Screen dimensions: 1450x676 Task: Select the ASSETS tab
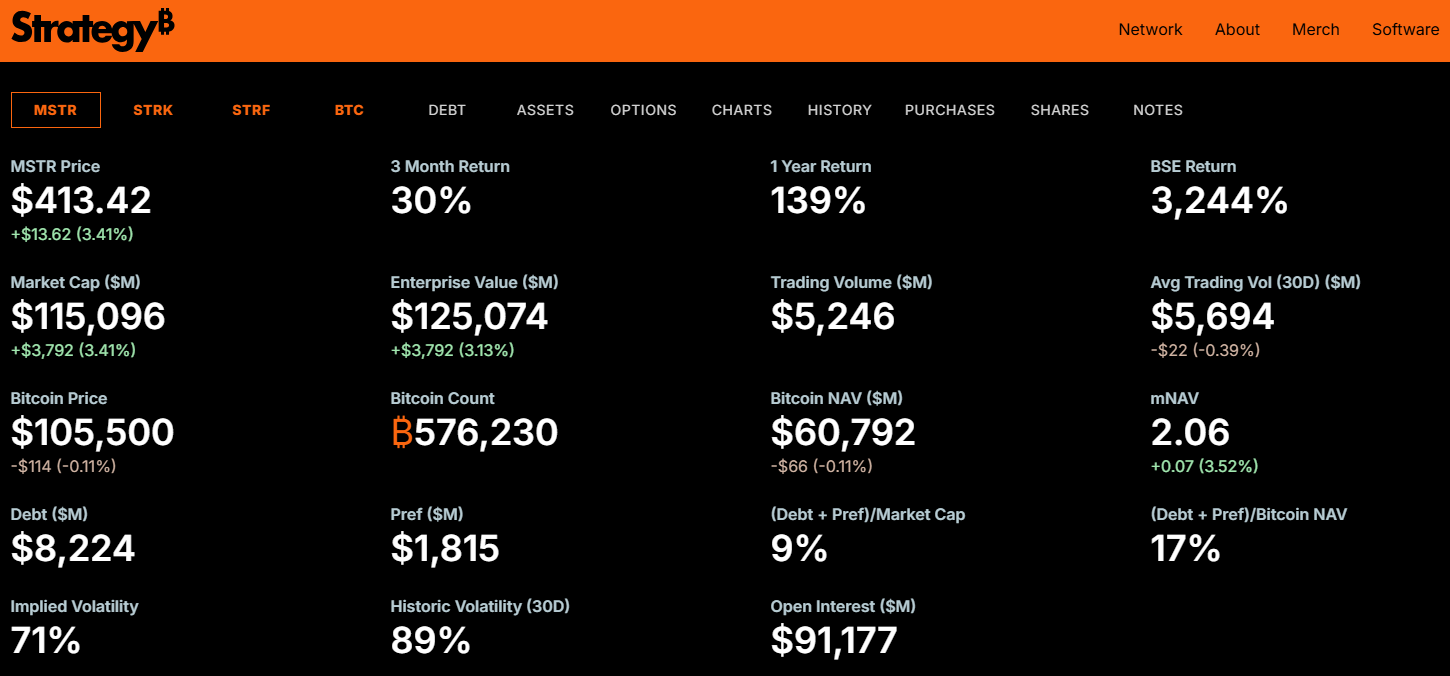pyautogui.click(x=545, y=110)
